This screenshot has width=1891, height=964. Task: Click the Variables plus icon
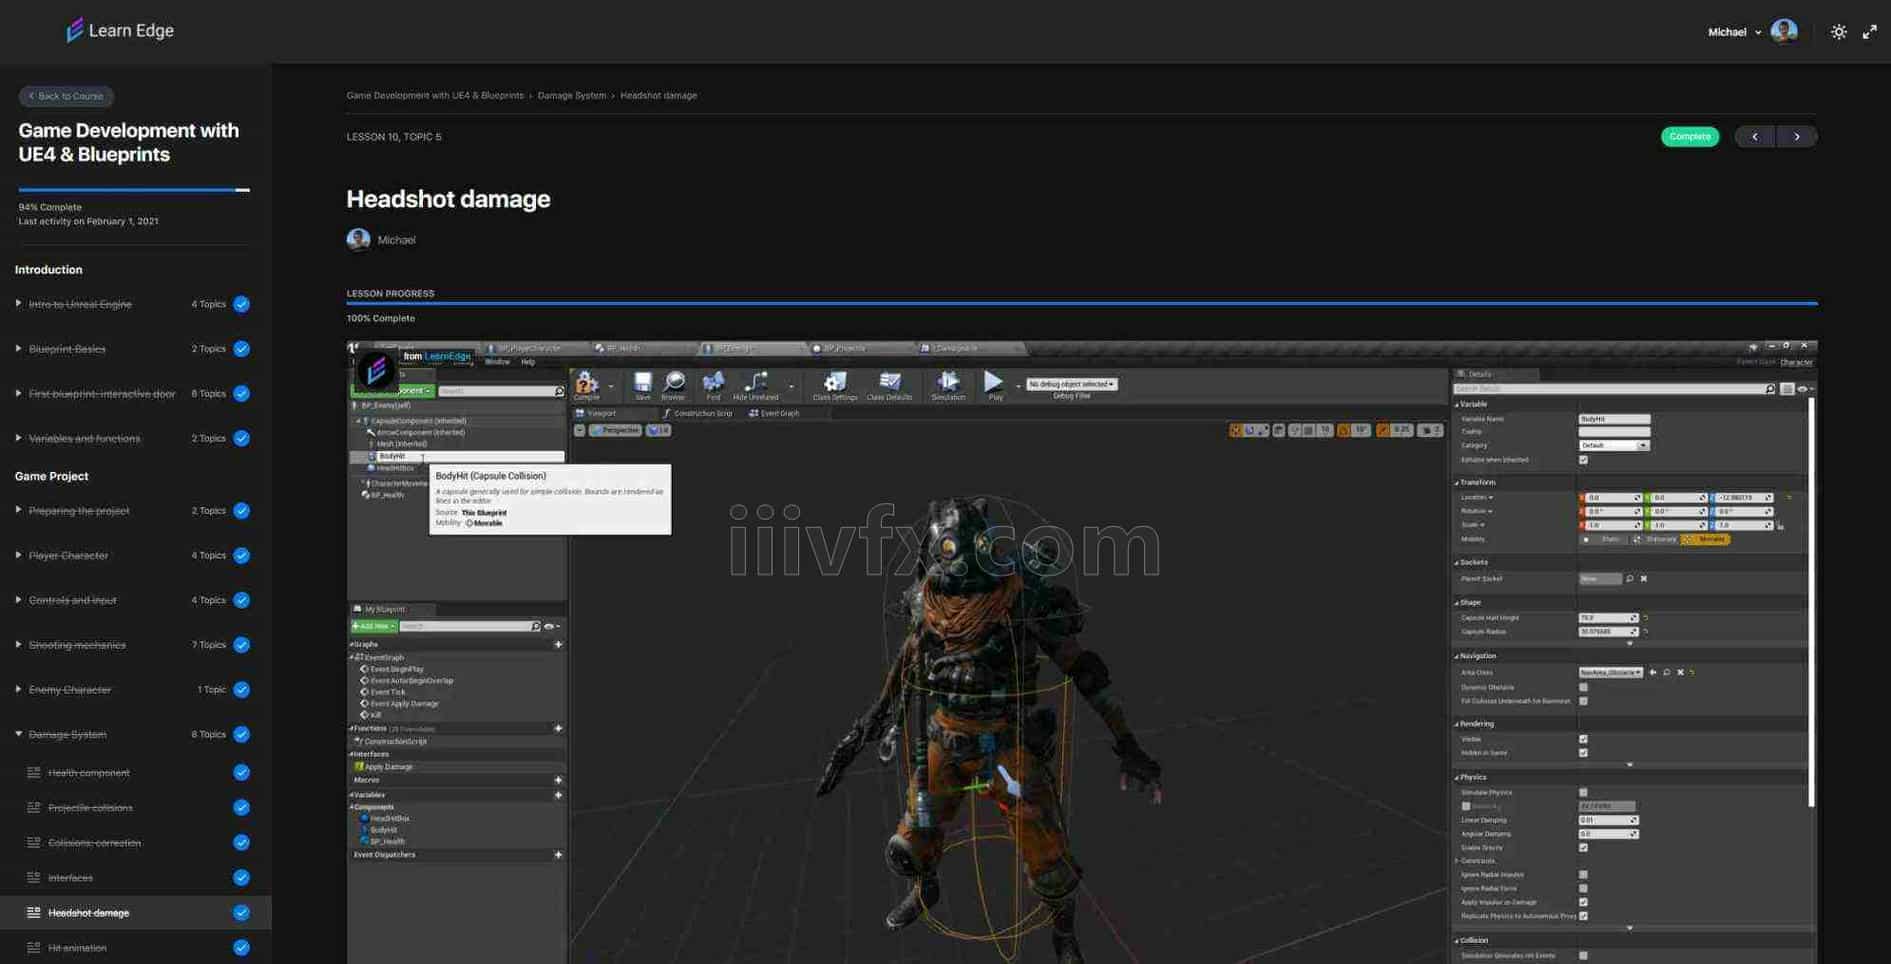tap(558, 795)
